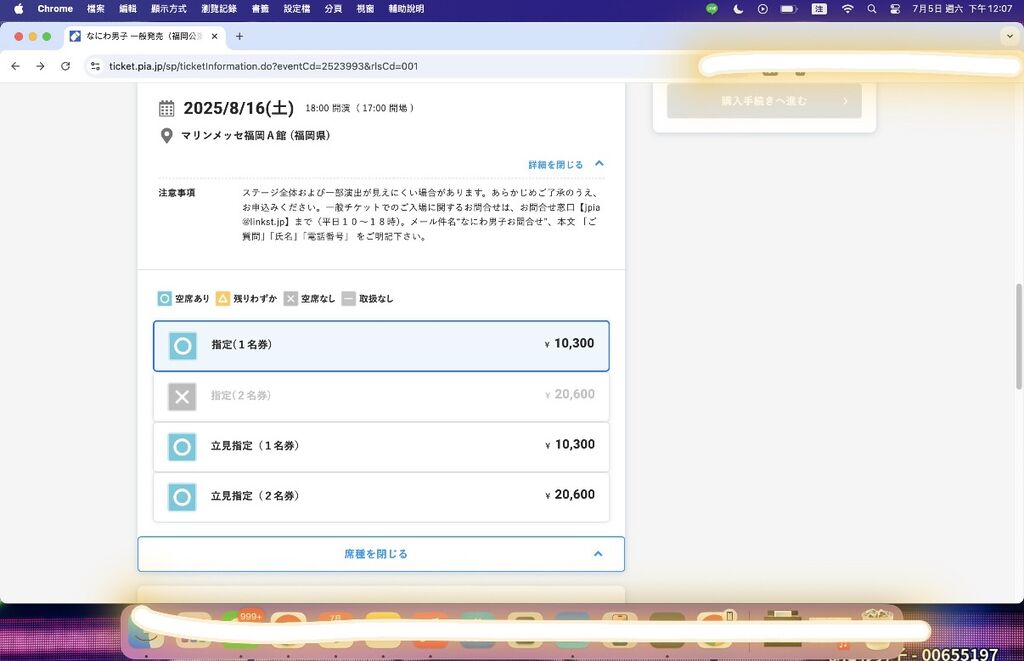Select 立見指定(1名券) ticket option
This screenshot has height=661, width=1024.
(381, 447)
